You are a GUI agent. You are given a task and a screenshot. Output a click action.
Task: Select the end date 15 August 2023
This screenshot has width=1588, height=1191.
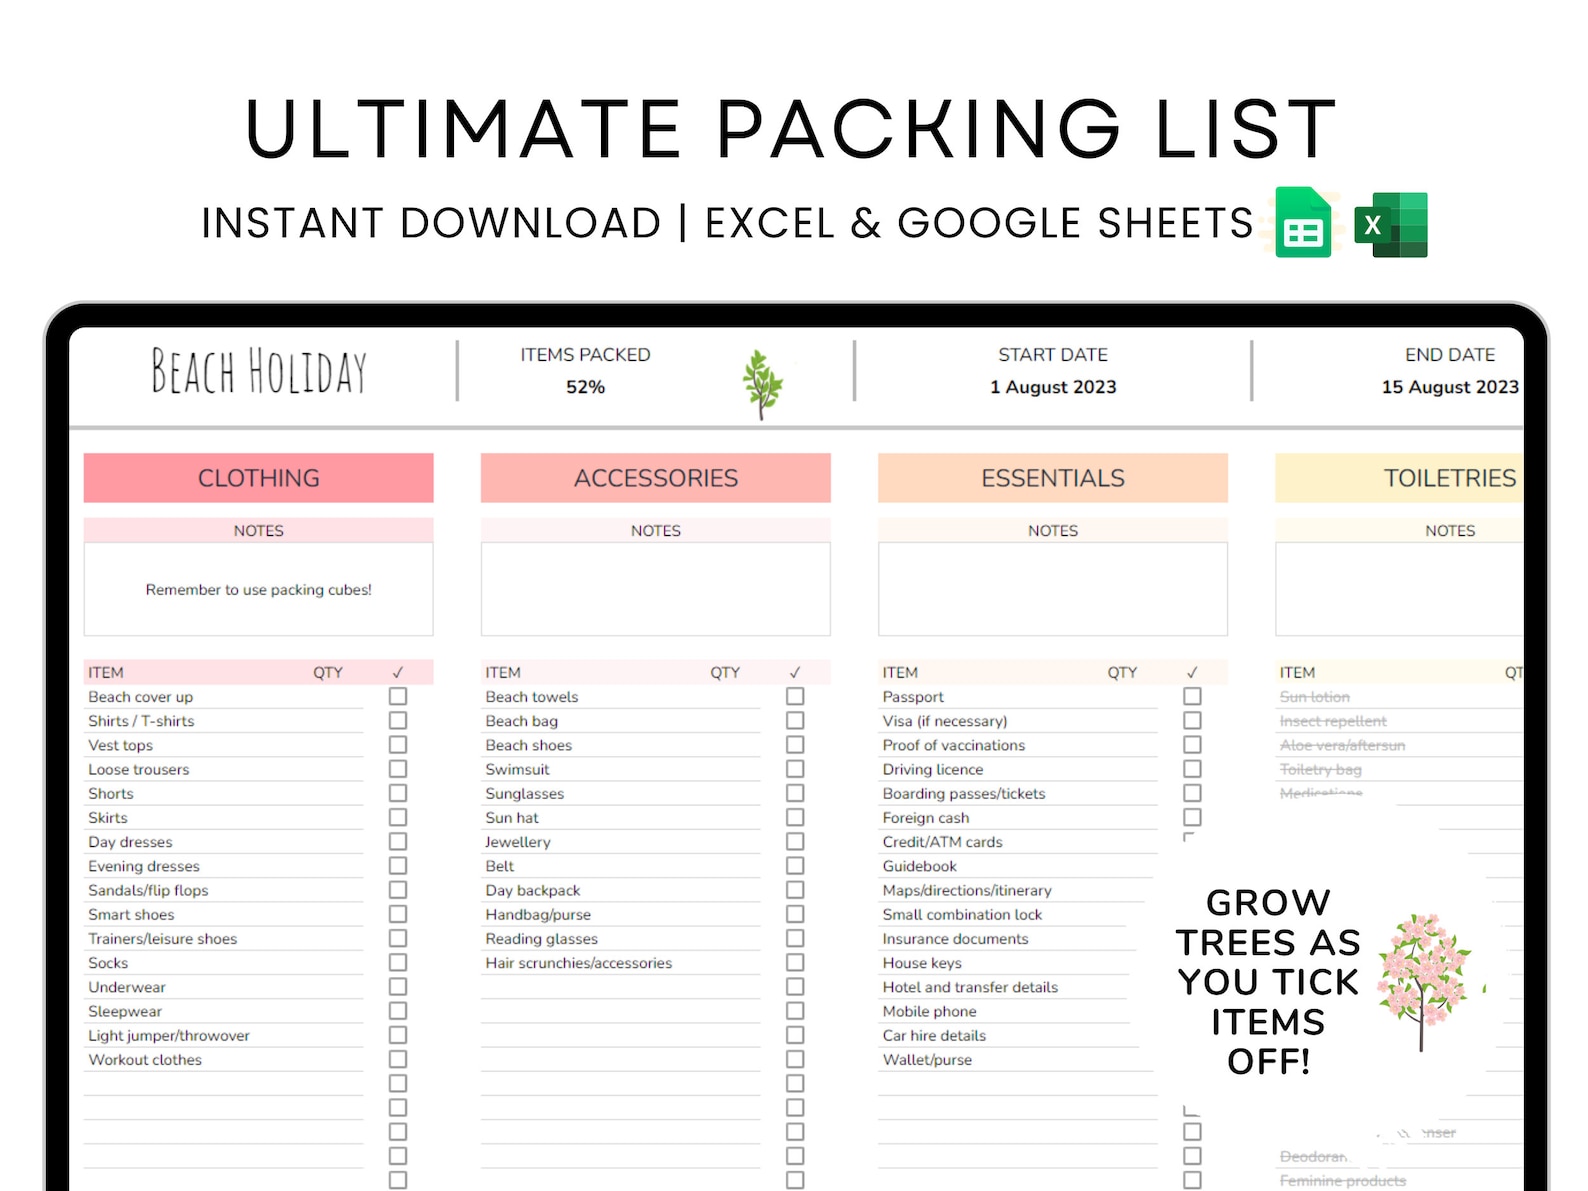click(x=1450, y=387)
